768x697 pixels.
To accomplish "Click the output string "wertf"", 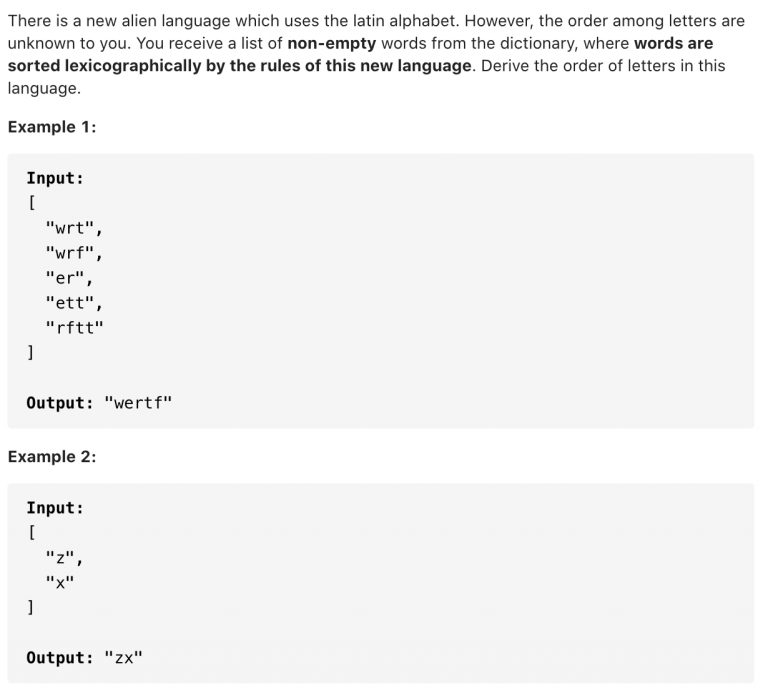I will (x=138, y=403).
